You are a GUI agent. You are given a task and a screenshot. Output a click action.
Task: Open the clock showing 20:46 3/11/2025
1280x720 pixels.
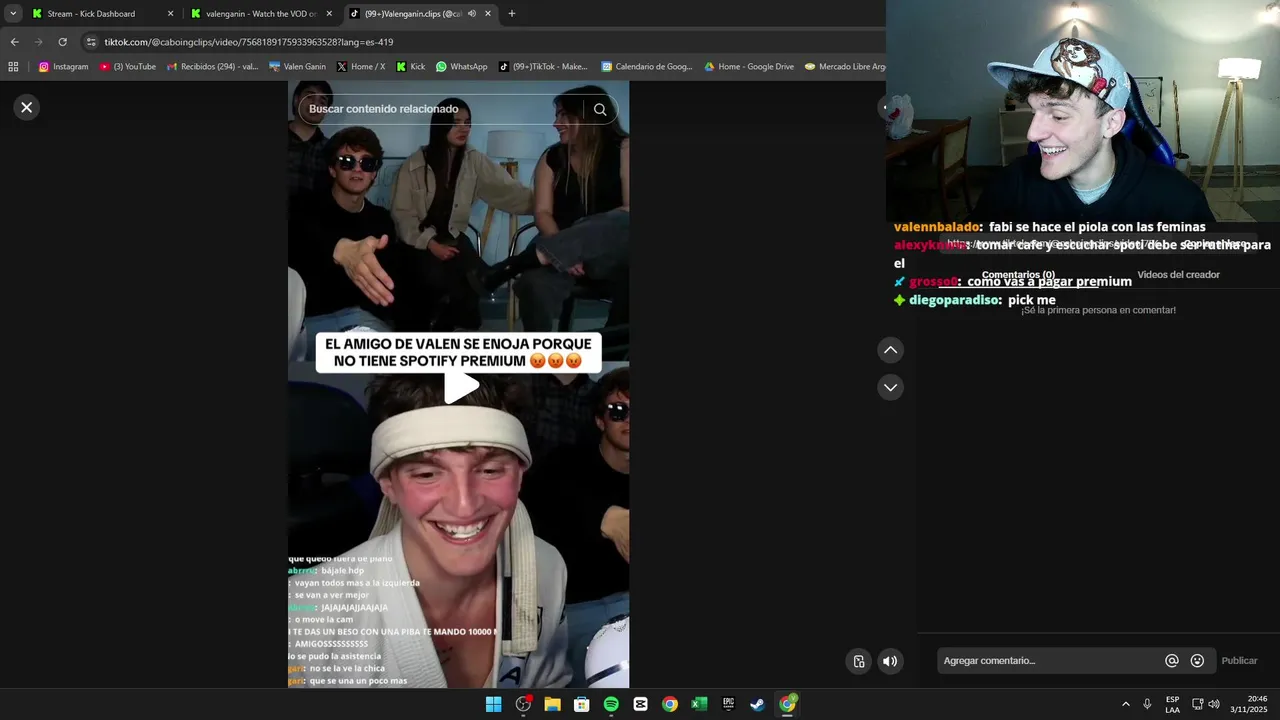click(1249, 704)
